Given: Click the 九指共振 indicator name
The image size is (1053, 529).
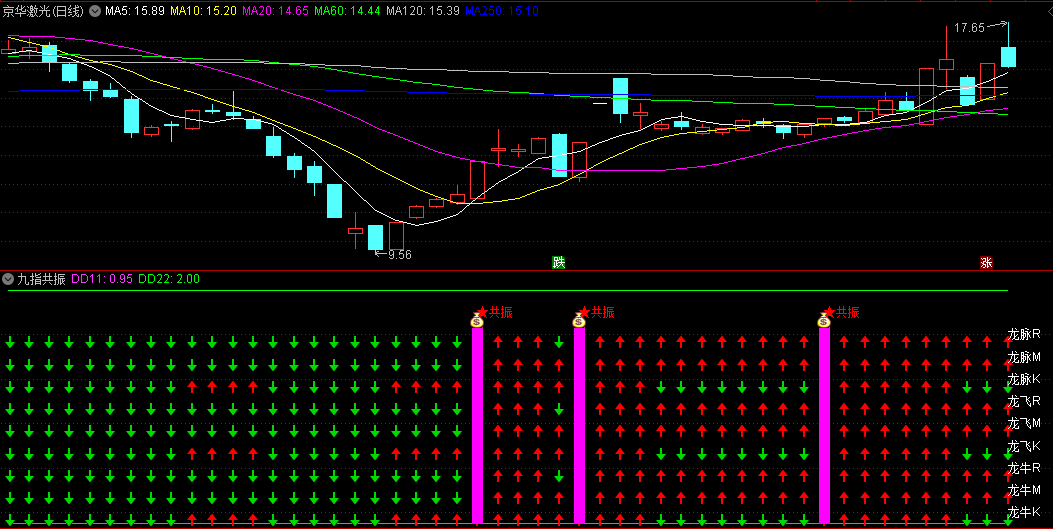Looking at the screenshot, I should coord(41,279).
